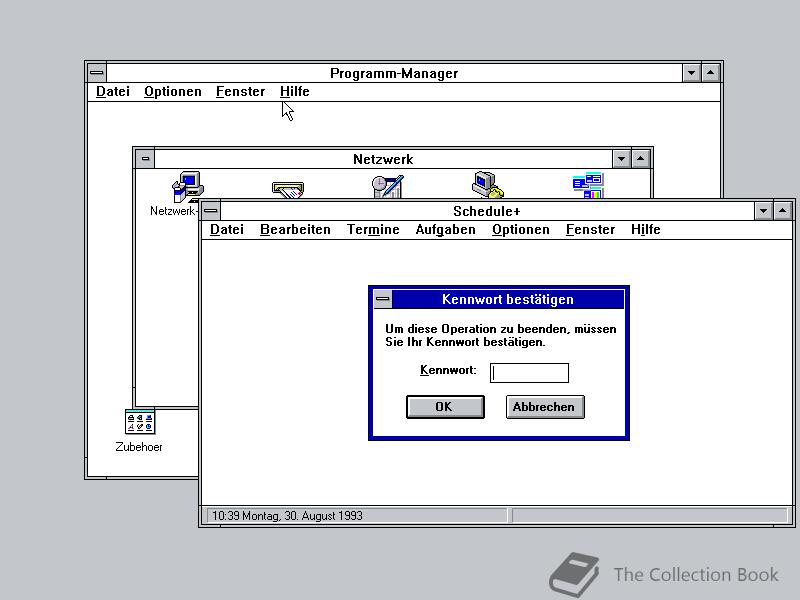800x600 pixels.
Task: Open the Netzwerk icon with computer and printer
Action: pos(188,186)
